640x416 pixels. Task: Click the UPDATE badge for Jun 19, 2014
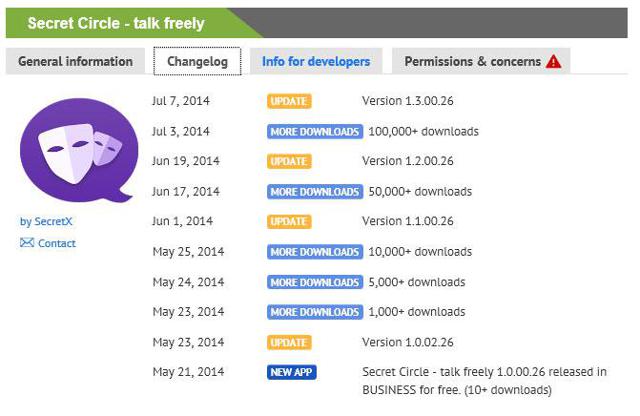(289, 161)
